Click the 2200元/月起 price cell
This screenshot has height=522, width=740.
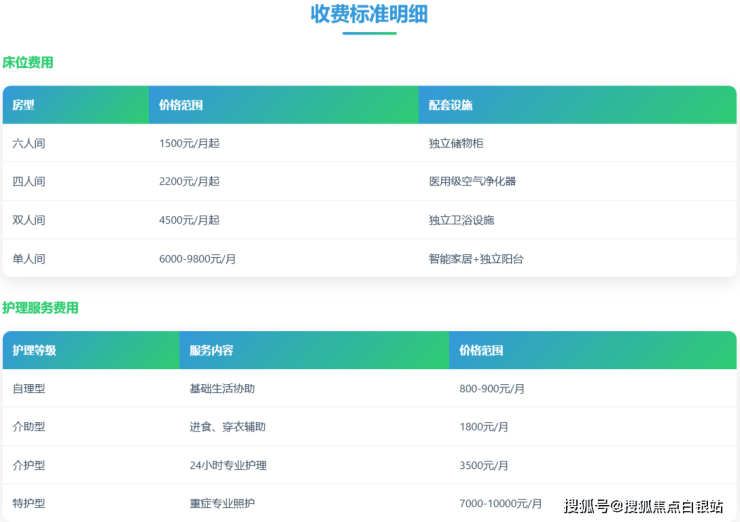pos(189,182)
